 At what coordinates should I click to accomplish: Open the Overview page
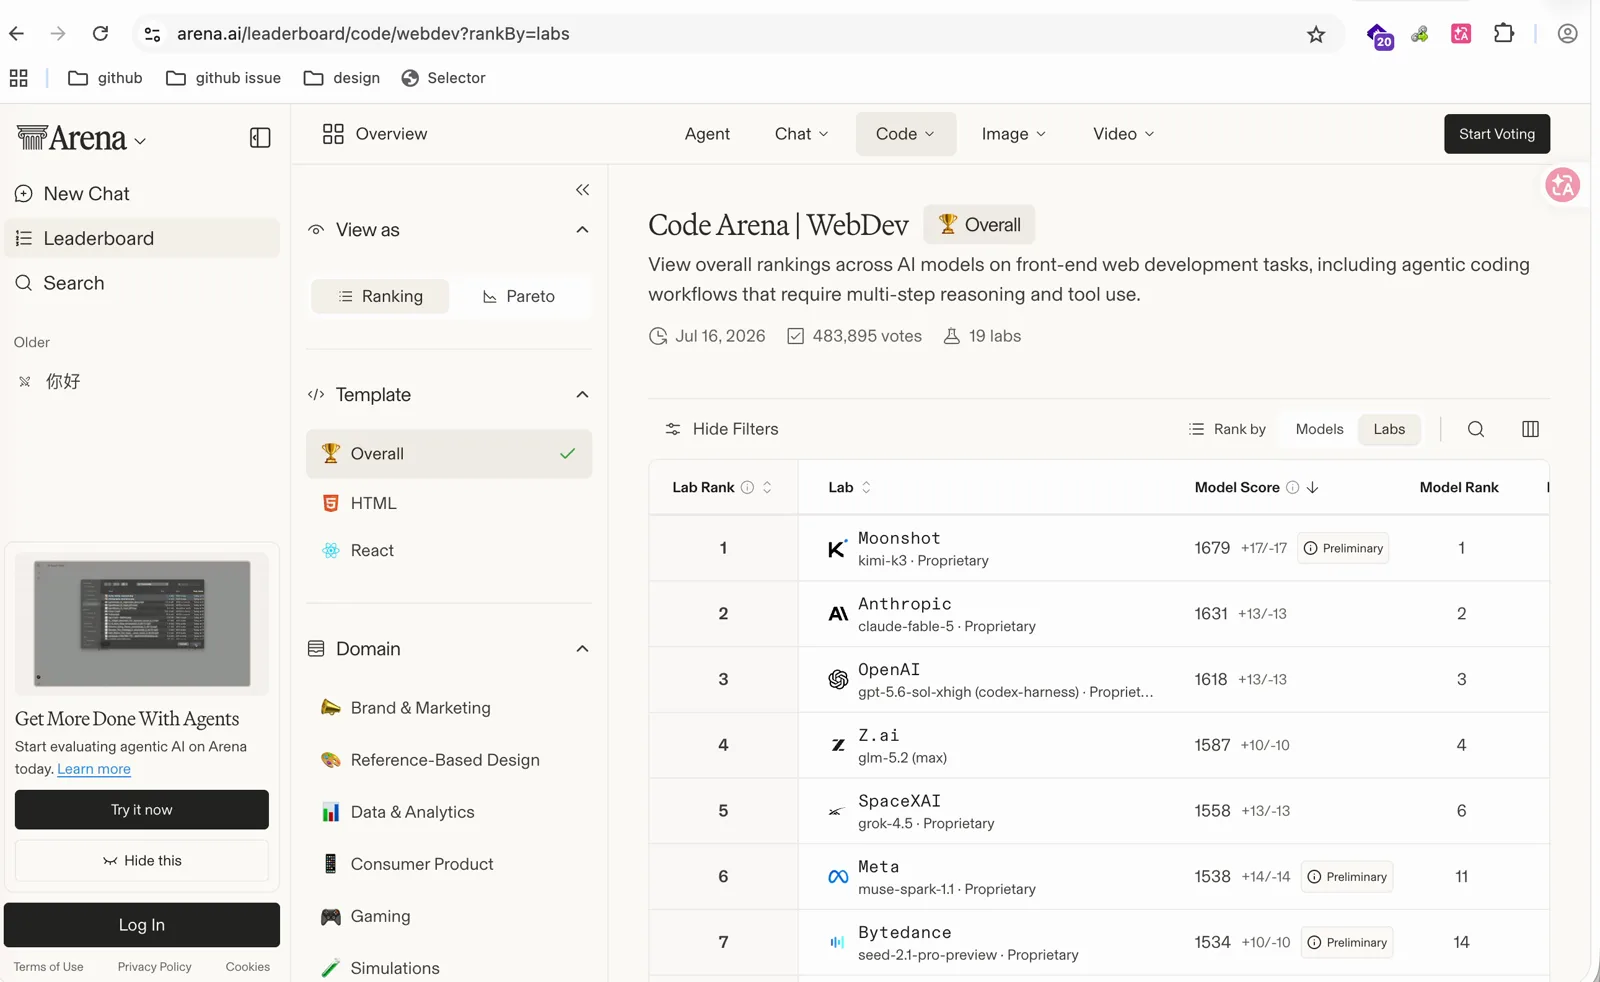(x=375, y=134)
